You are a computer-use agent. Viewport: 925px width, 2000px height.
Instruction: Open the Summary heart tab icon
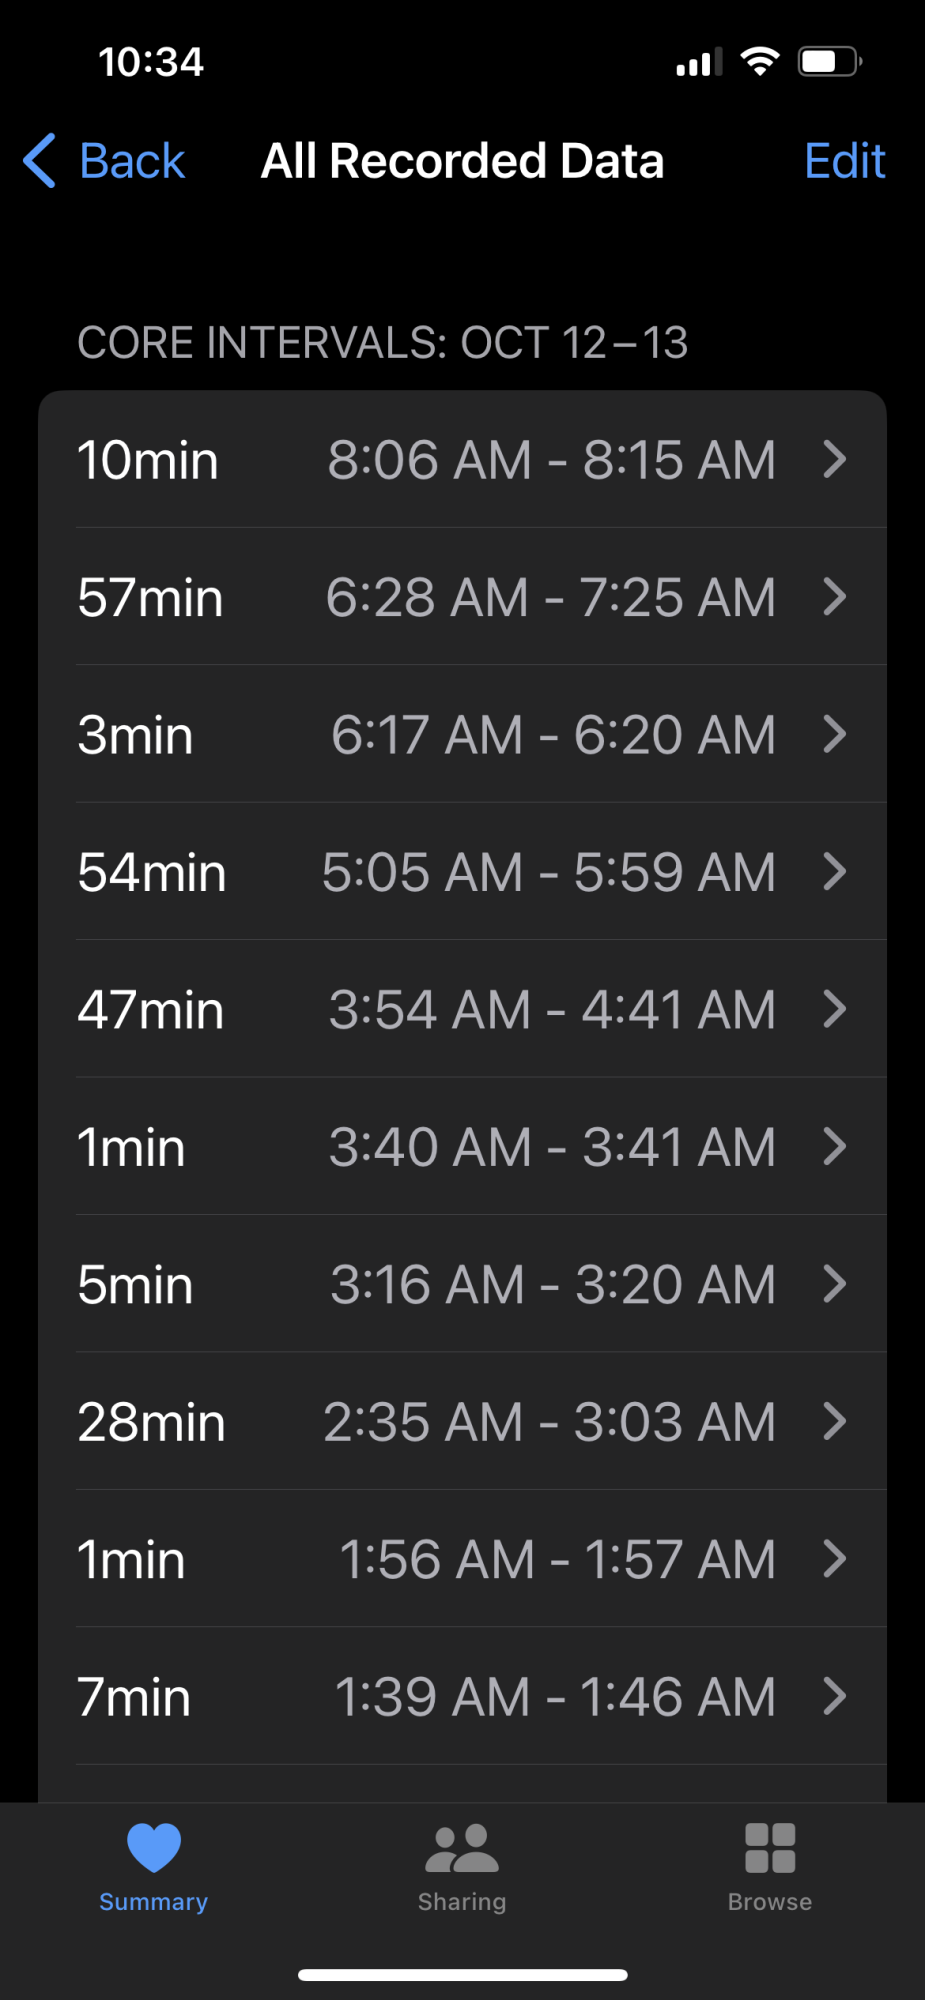(x=154, y=1847)
